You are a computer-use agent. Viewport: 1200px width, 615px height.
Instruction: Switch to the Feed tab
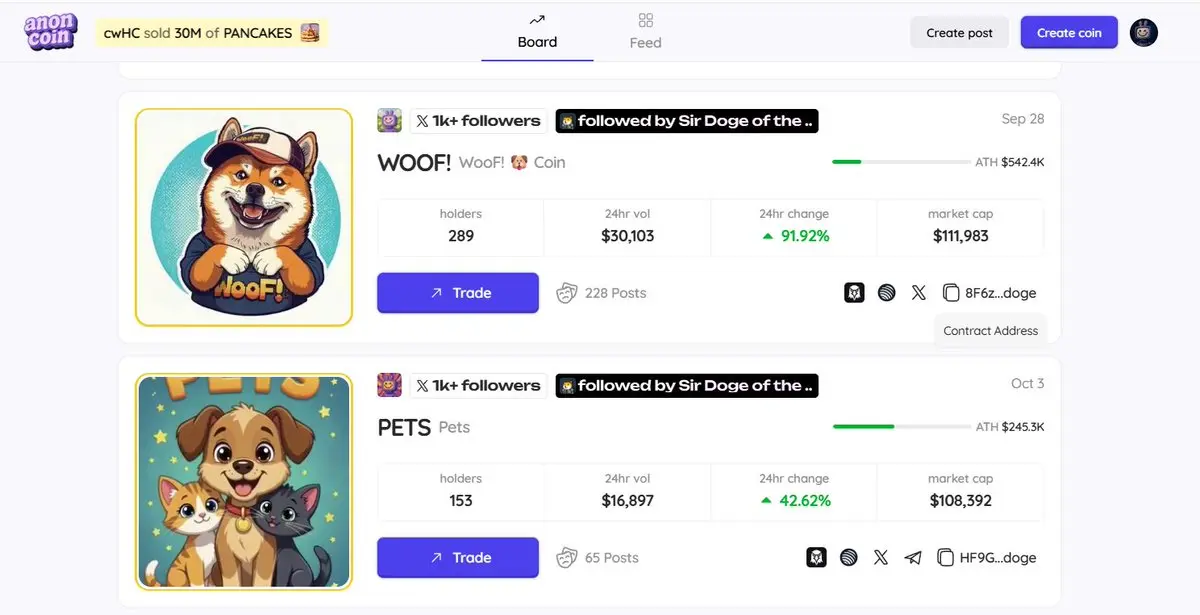[645, 32]
